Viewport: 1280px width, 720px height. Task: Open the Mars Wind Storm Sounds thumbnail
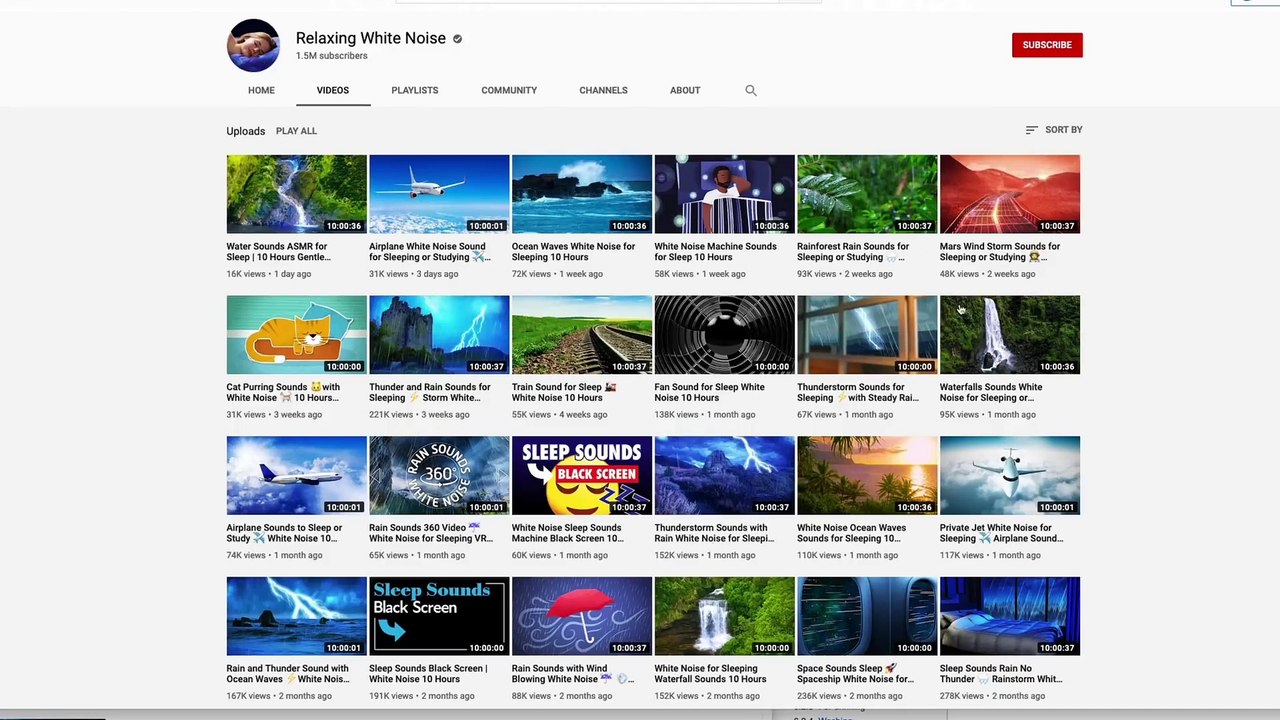click(x=1010, y=194)
